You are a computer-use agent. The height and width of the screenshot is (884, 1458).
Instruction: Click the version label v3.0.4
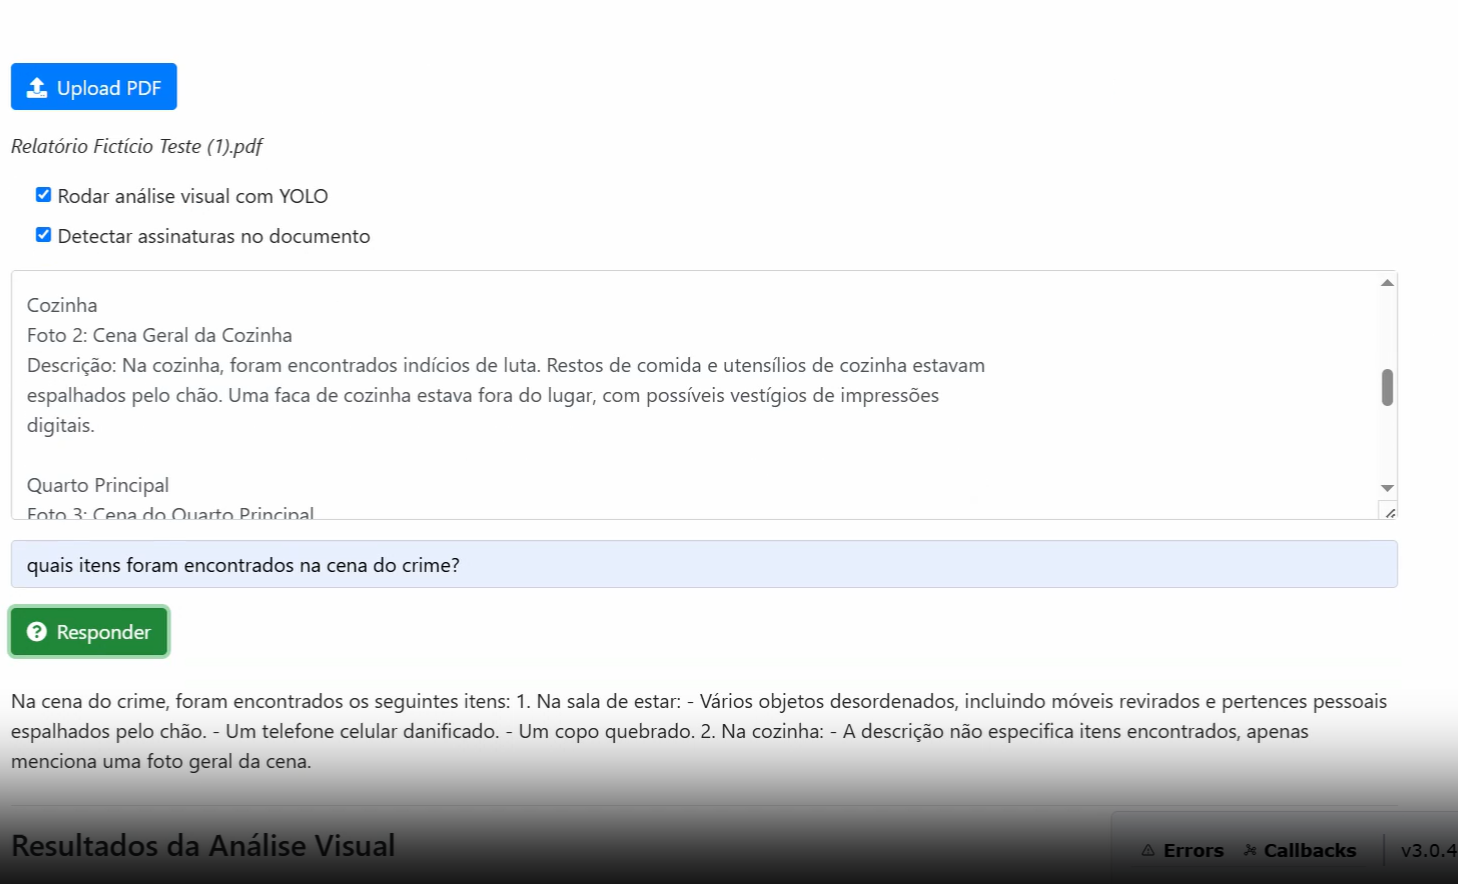1428,851
